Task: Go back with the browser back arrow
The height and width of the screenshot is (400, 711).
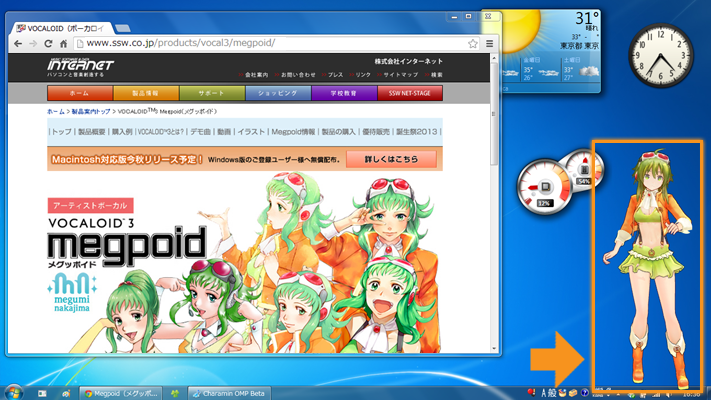Action: [18, 44]
